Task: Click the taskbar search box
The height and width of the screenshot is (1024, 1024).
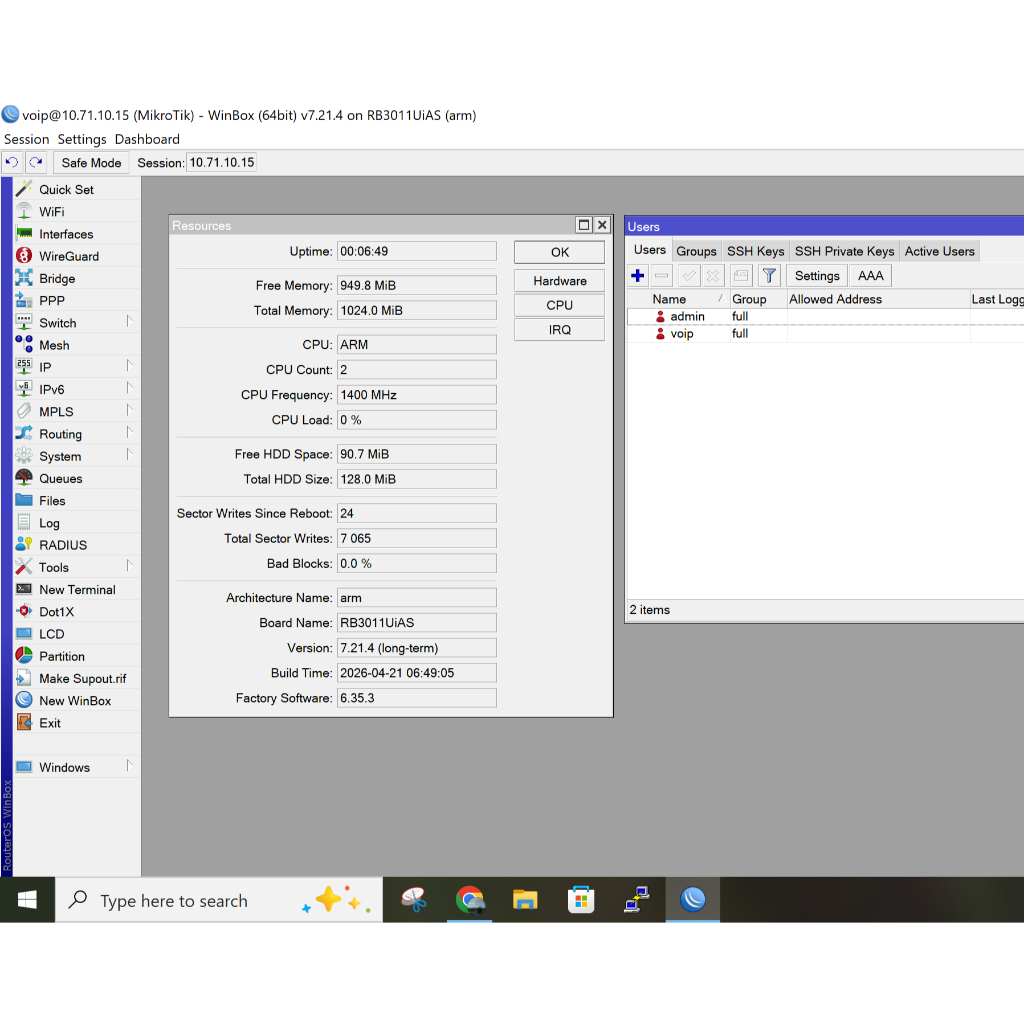Action: (x=219, y=900)
